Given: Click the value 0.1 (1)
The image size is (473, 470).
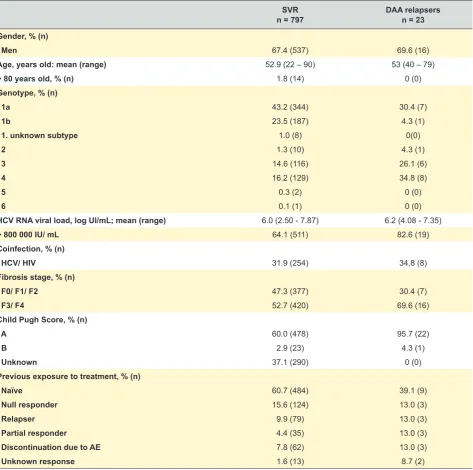Looking at the screenshot, I should (x=290, y=206).
